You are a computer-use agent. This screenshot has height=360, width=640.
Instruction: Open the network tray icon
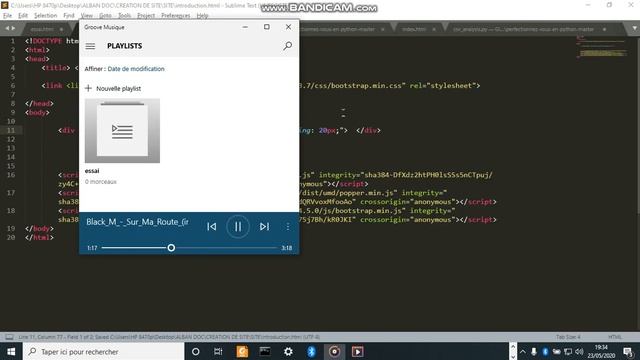[x=568, y=351]
